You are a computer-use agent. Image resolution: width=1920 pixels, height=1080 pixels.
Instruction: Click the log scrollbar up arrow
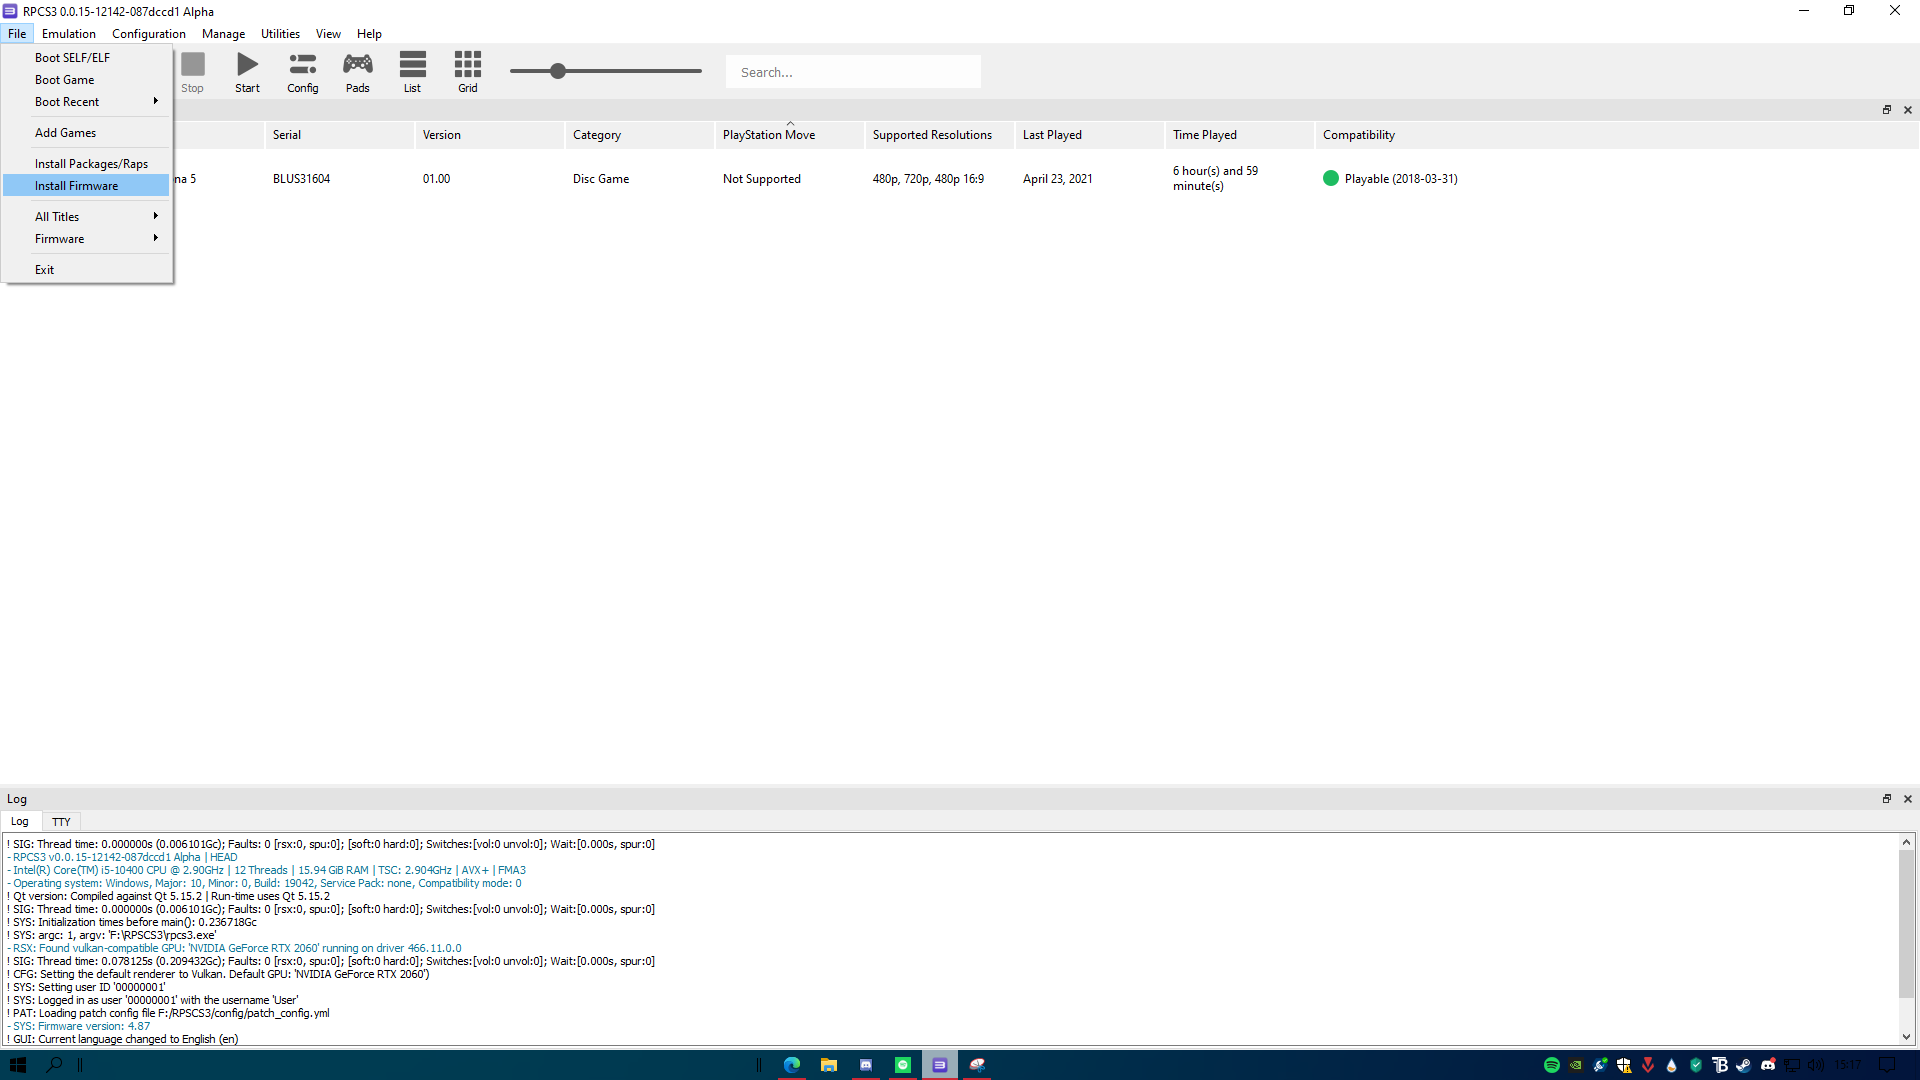tap(1906, 843)
